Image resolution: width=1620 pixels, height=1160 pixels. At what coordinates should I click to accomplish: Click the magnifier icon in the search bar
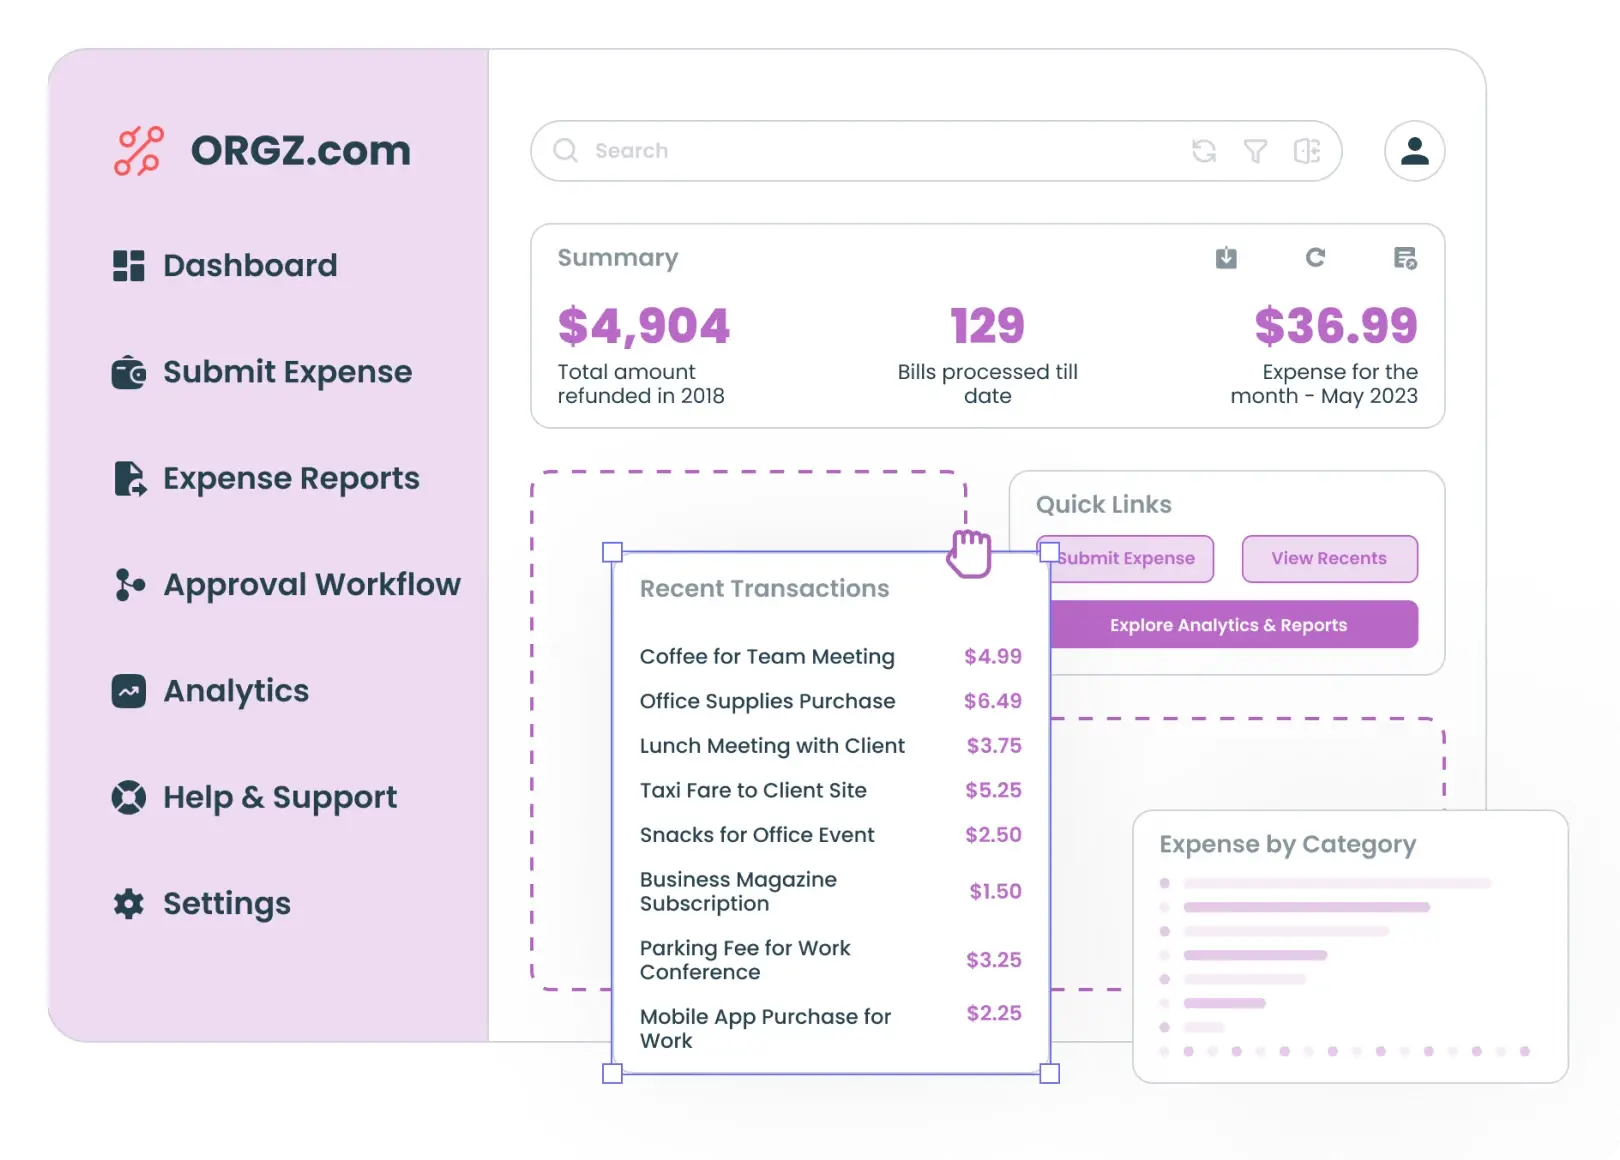[x=565, y=151]
